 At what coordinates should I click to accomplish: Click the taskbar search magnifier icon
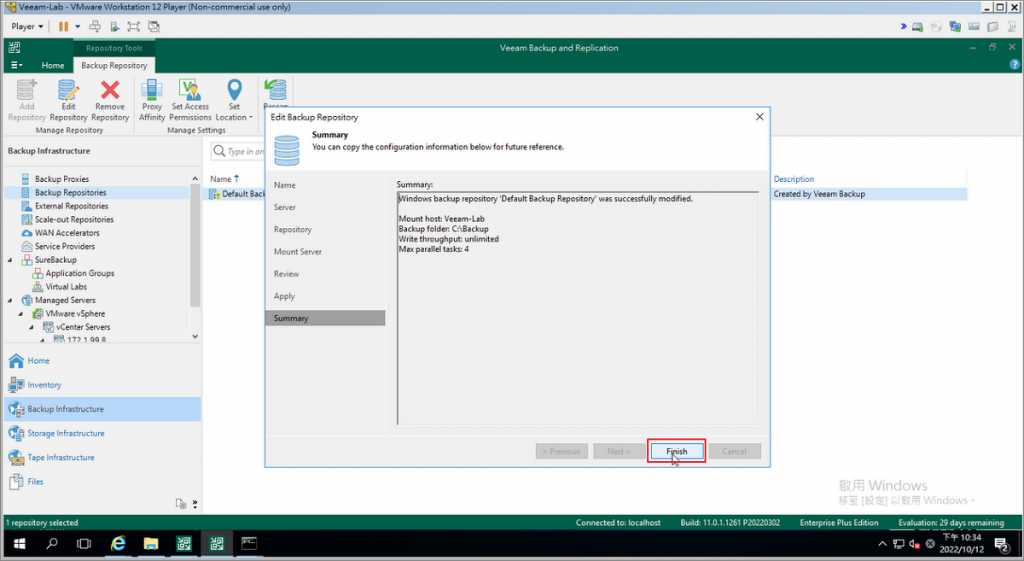click(52, 543)
